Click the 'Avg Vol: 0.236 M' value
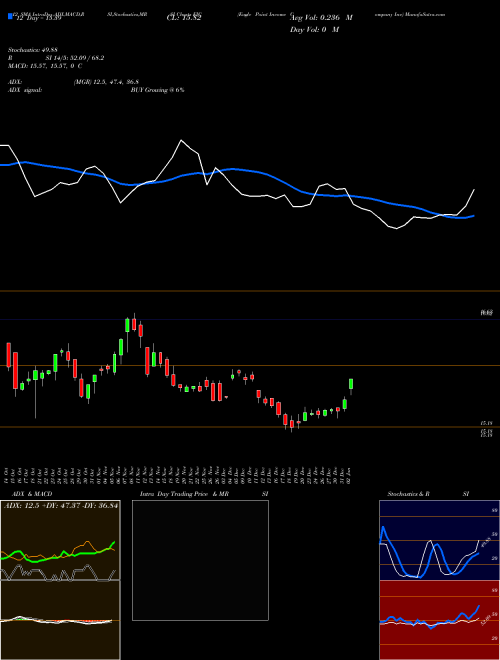 click(321, 18)
